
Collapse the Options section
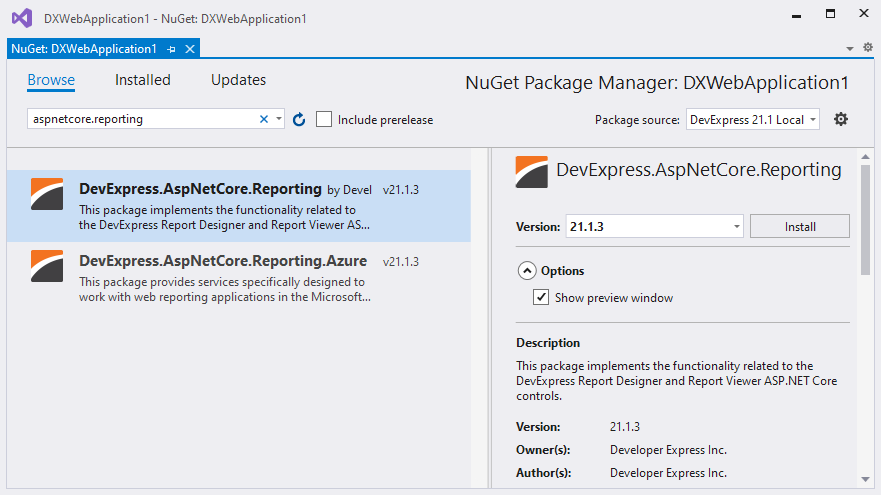coord(526,271)
